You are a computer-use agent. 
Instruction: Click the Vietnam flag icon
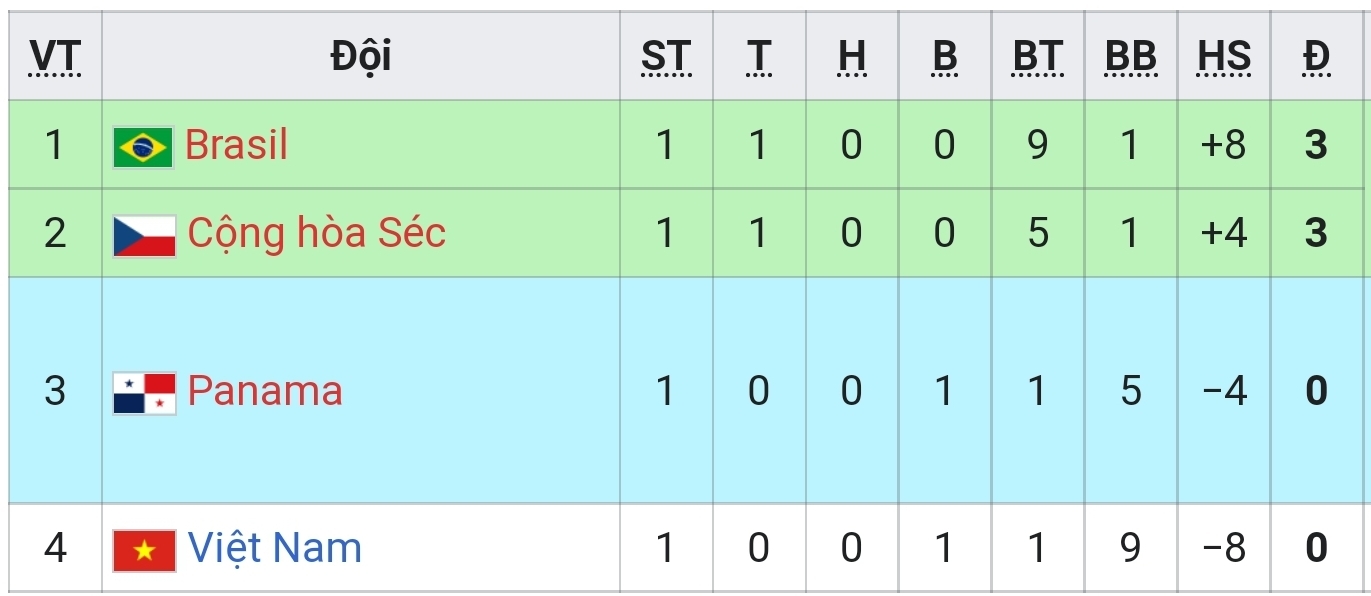tap(144, 550)
